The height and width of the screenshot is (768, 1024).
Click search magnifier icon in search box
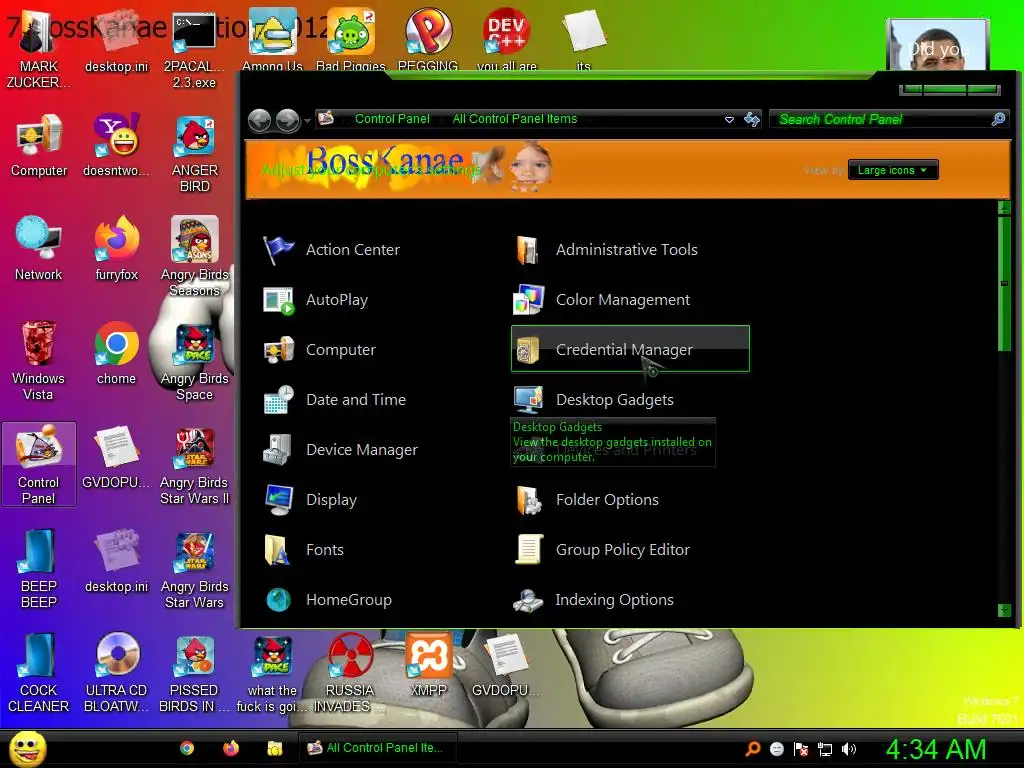coord(998,119)
